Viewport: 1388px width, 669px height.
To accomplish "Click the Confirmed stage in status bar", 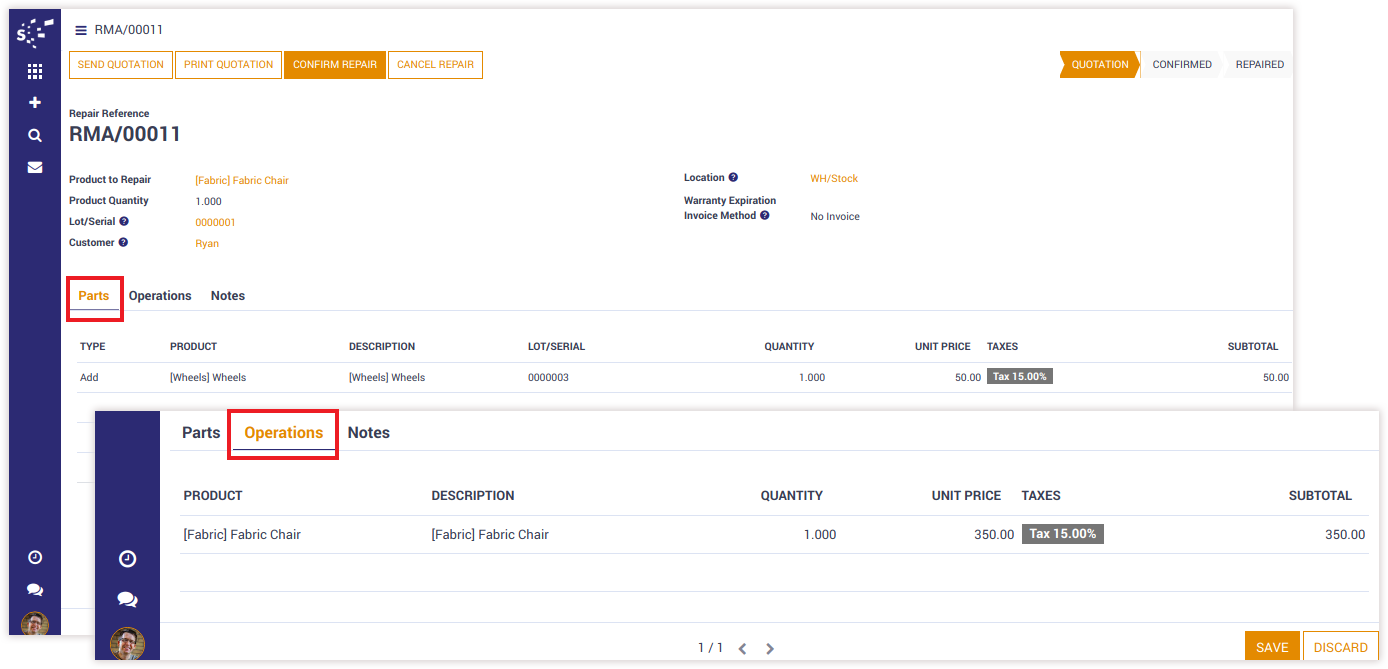I will 1181,65.
